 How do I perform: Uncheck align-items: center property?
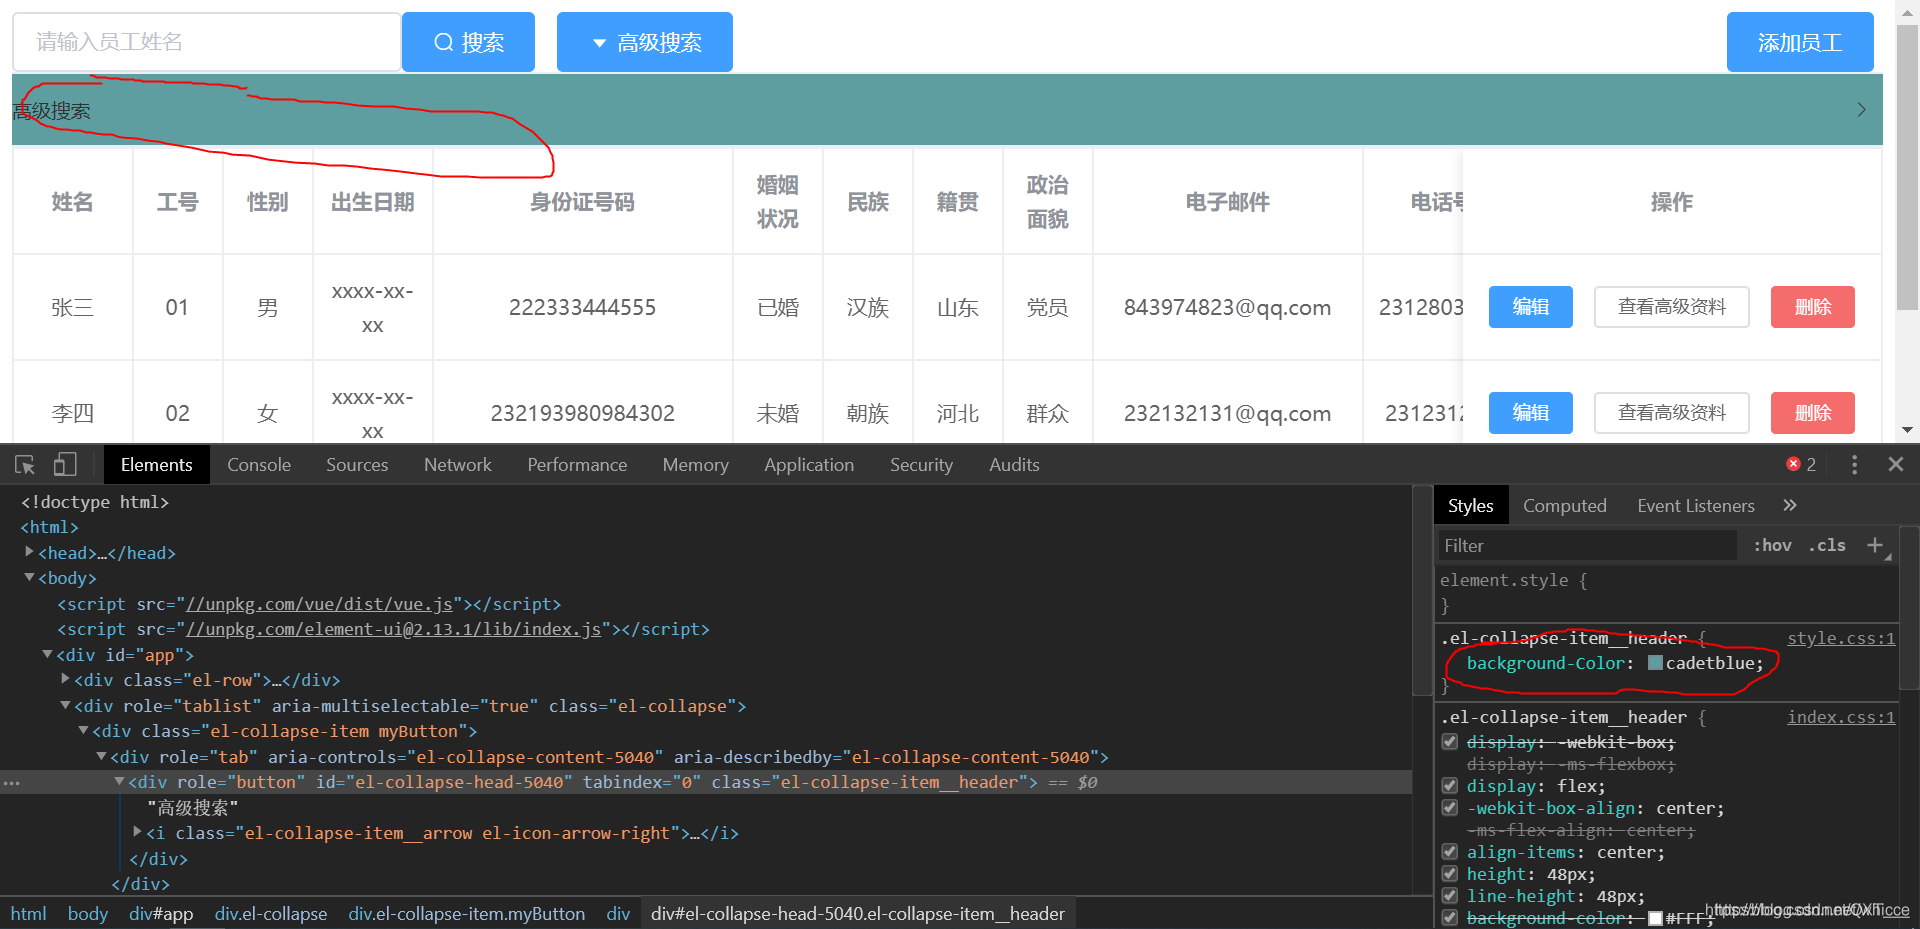coord(1449,852)
